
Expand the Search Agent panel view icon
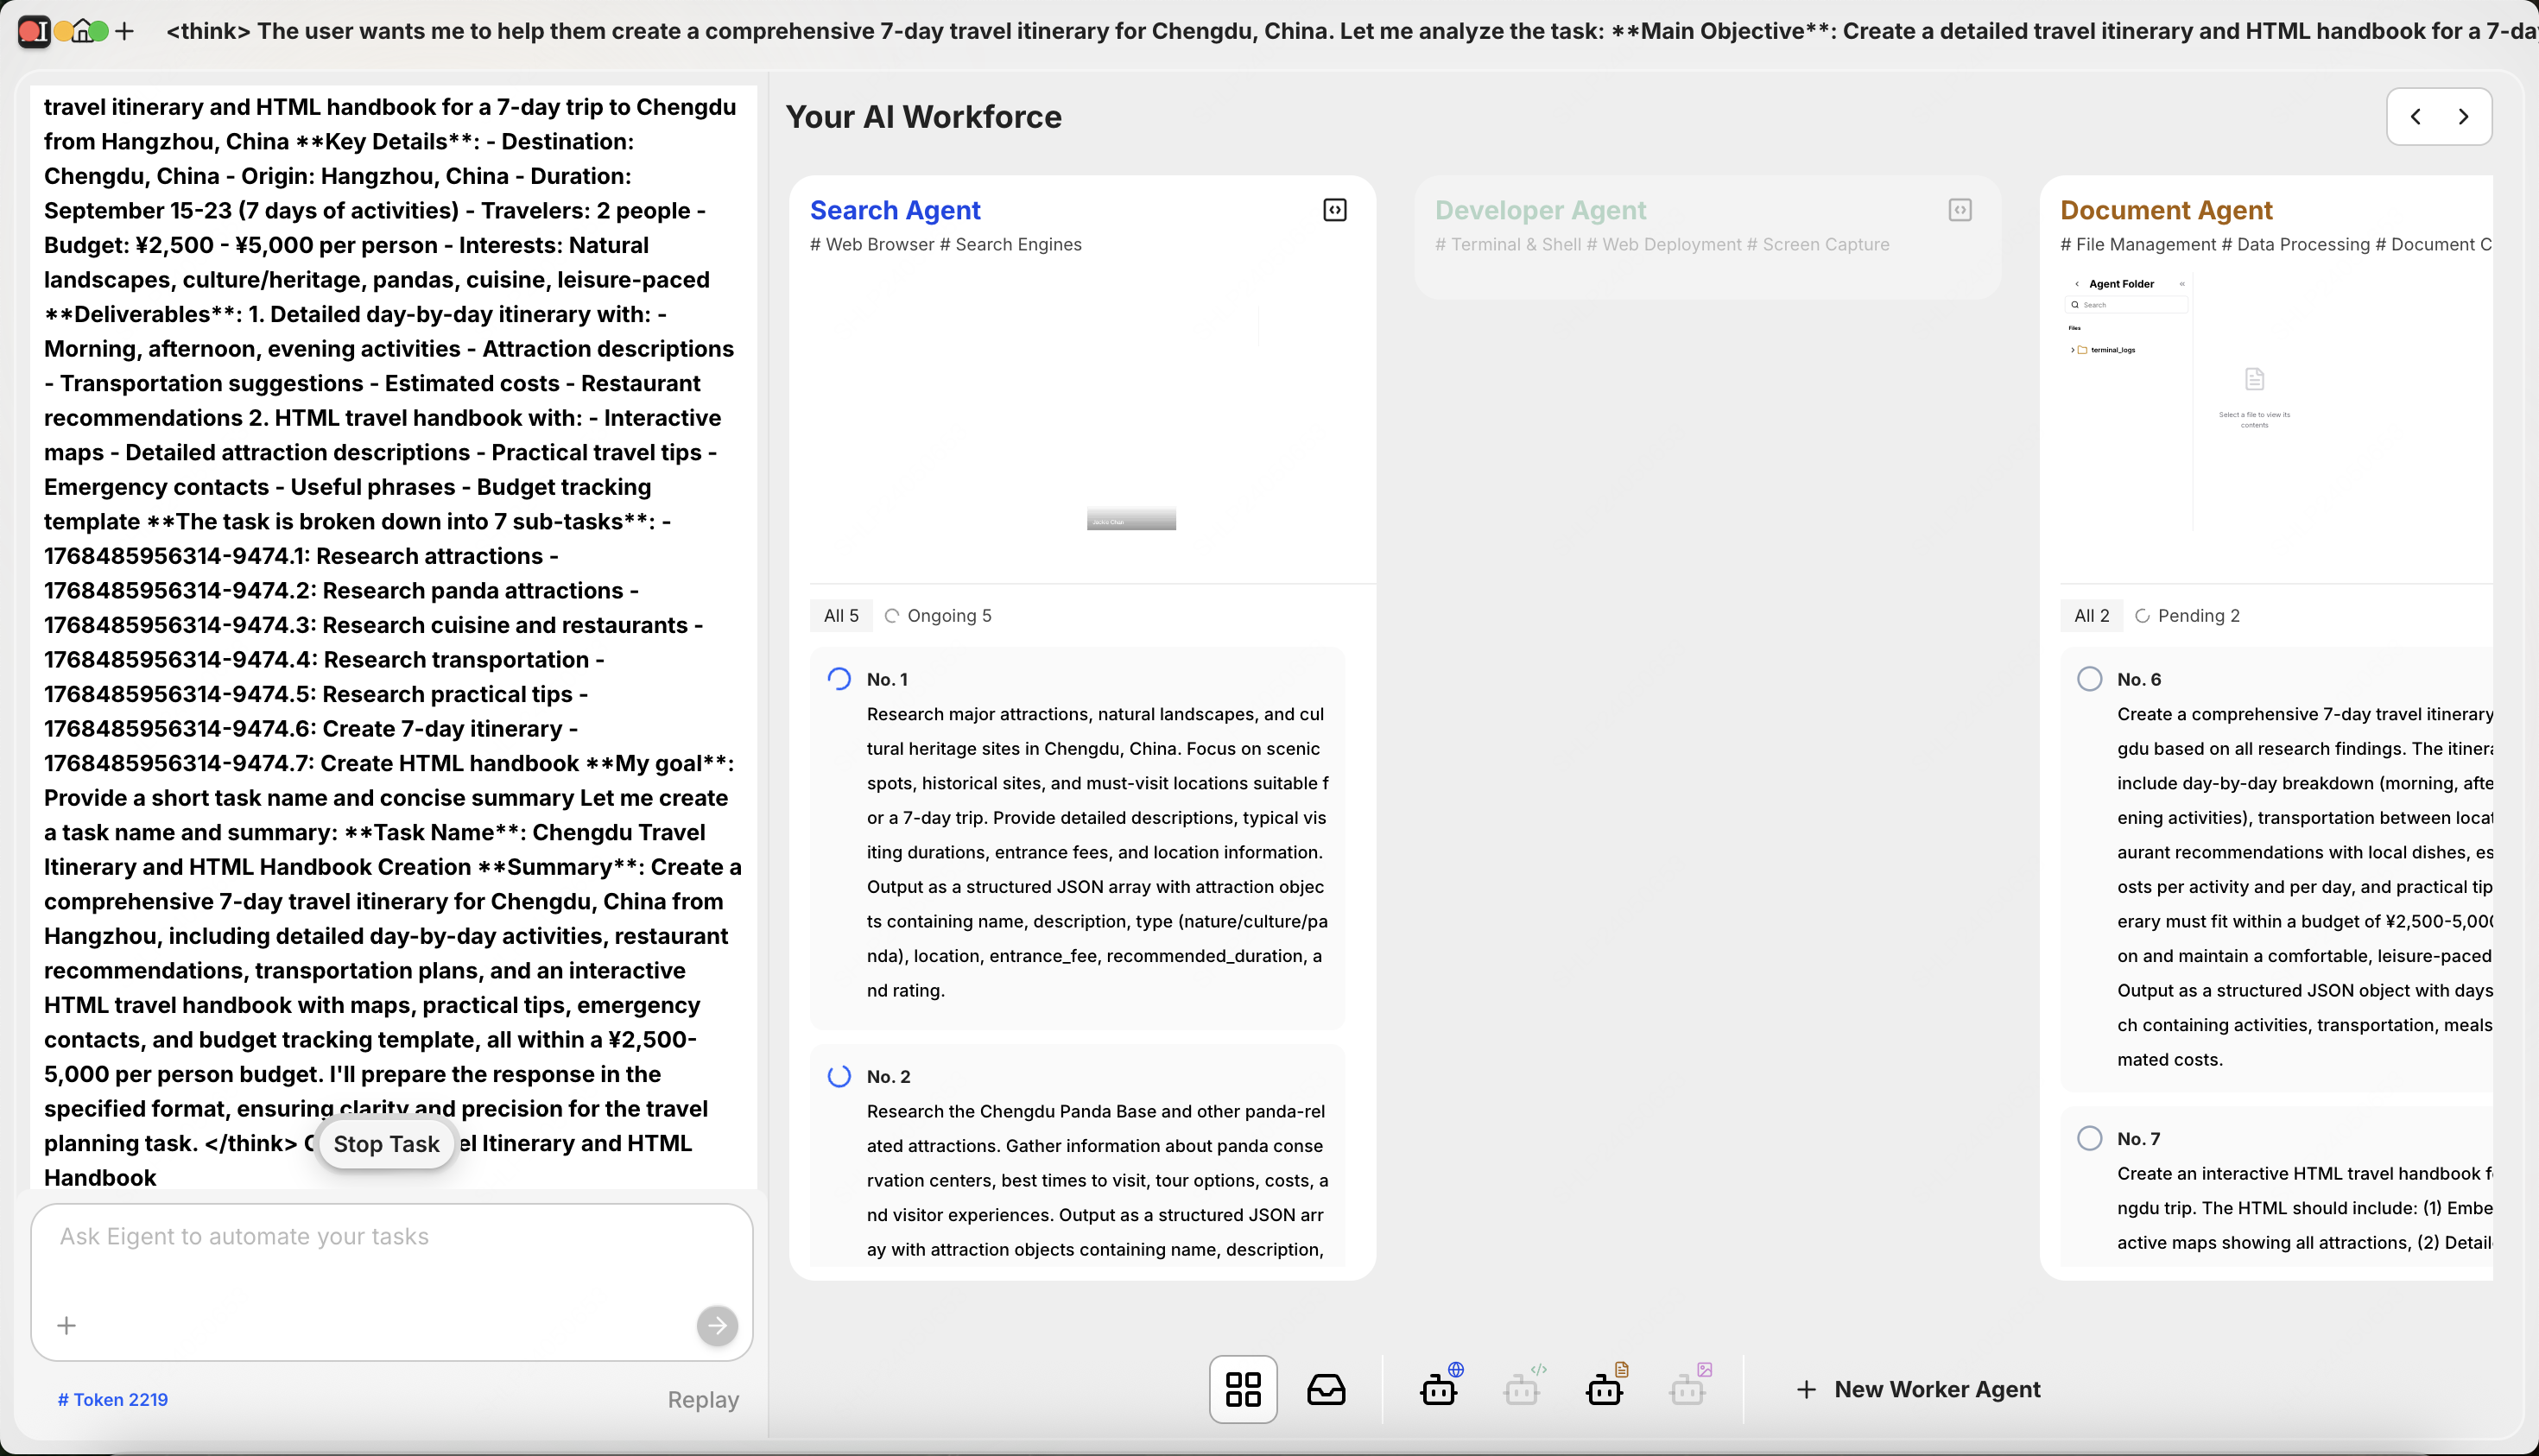click(1334, 210)
